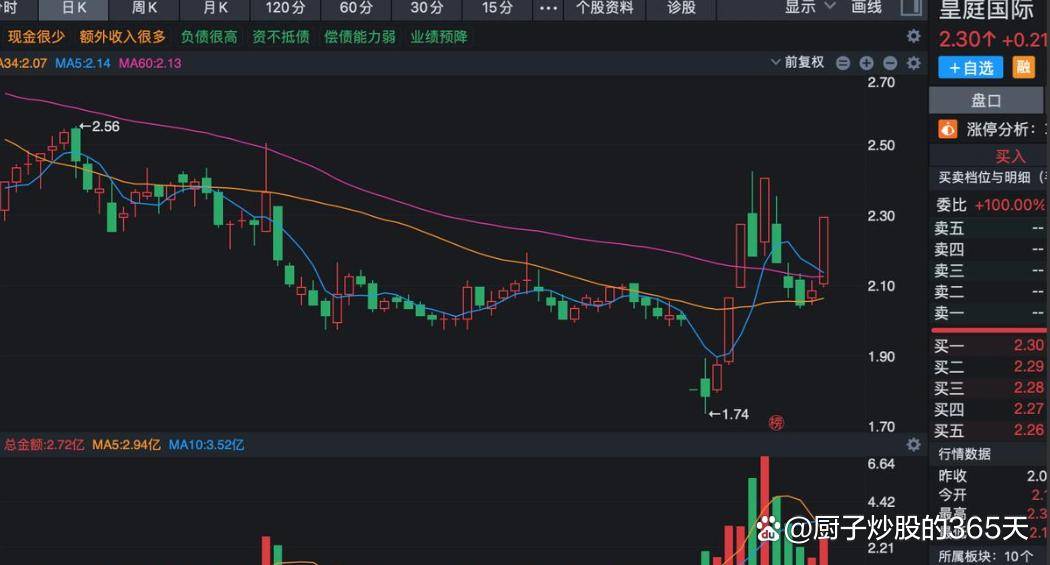Screen dimensions: 1050x565
Task: Toggle the MA5:2.14 indicator line label
Action: coord(82,63)
